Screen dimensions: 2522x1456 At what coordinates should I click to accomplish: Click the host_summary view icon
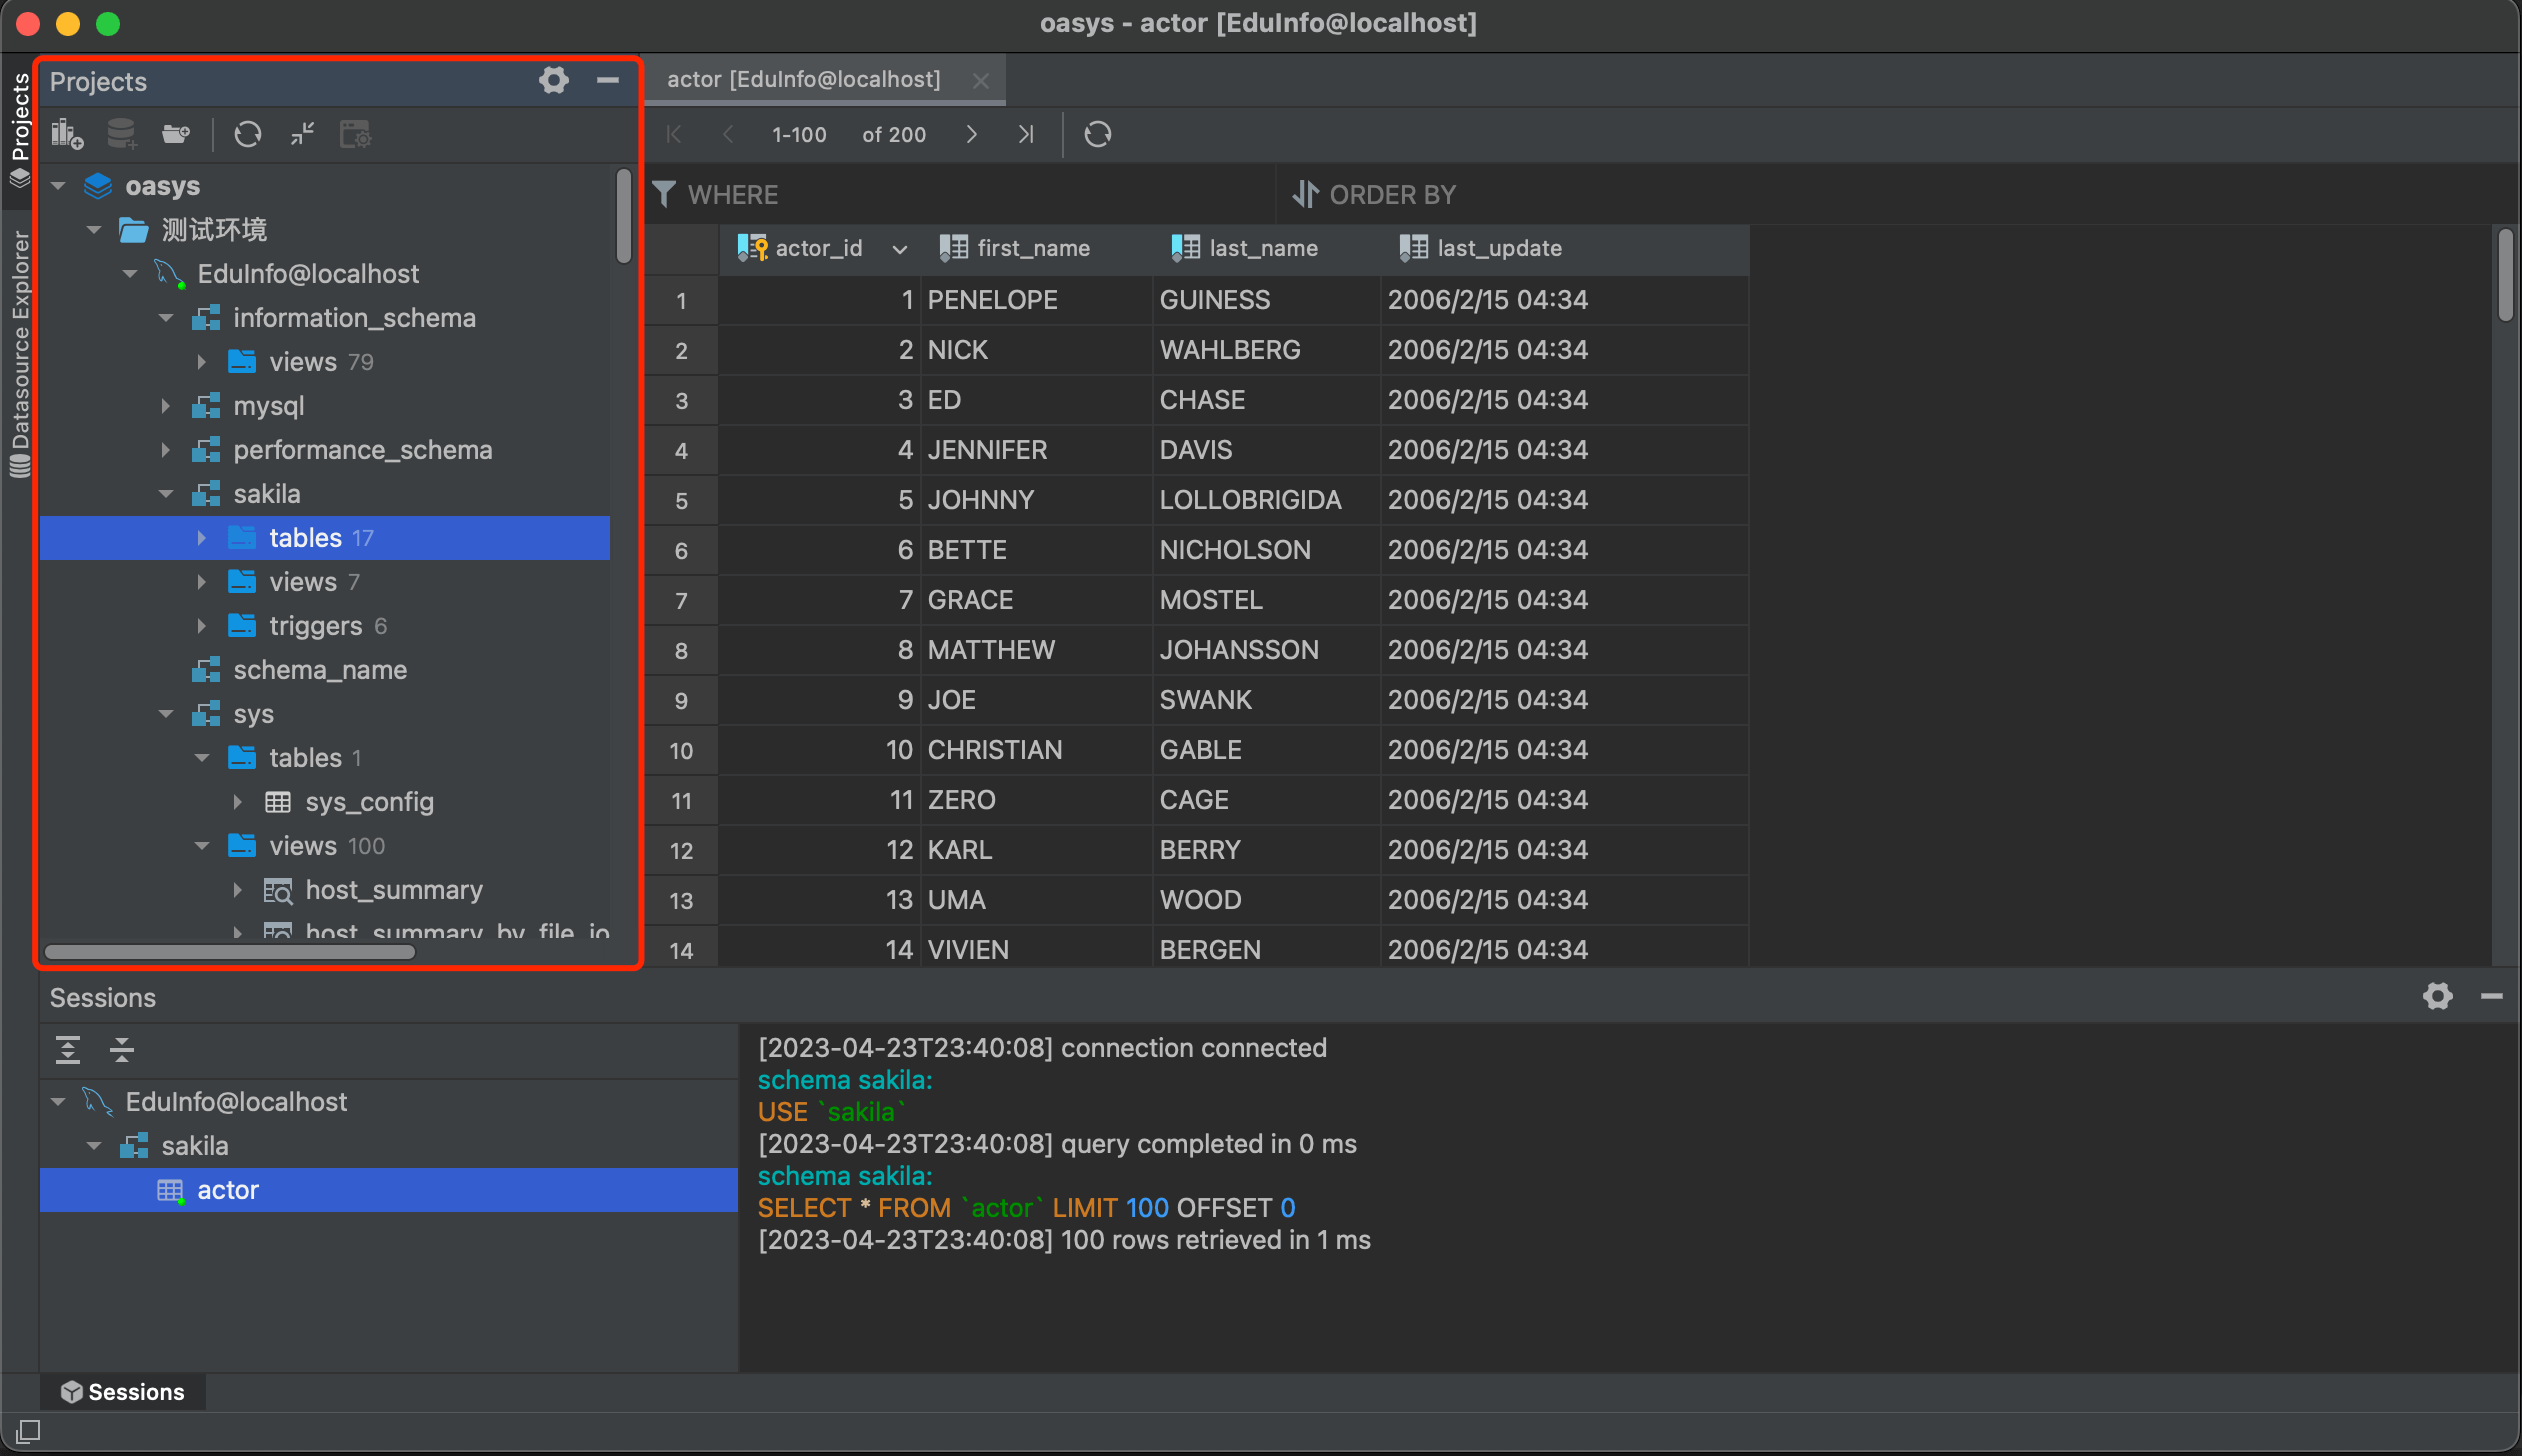[278, 890]
